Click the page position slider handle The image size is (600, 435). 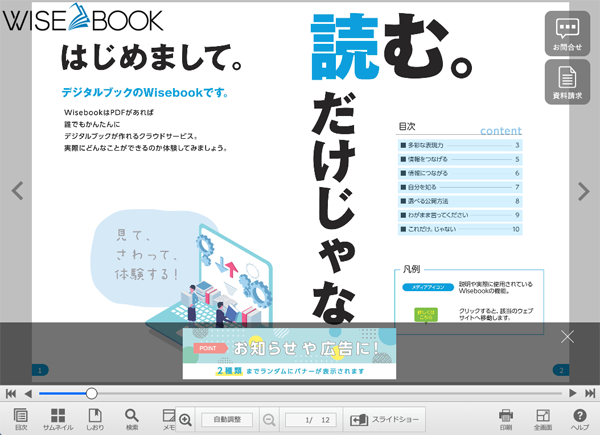pos(91,393)
